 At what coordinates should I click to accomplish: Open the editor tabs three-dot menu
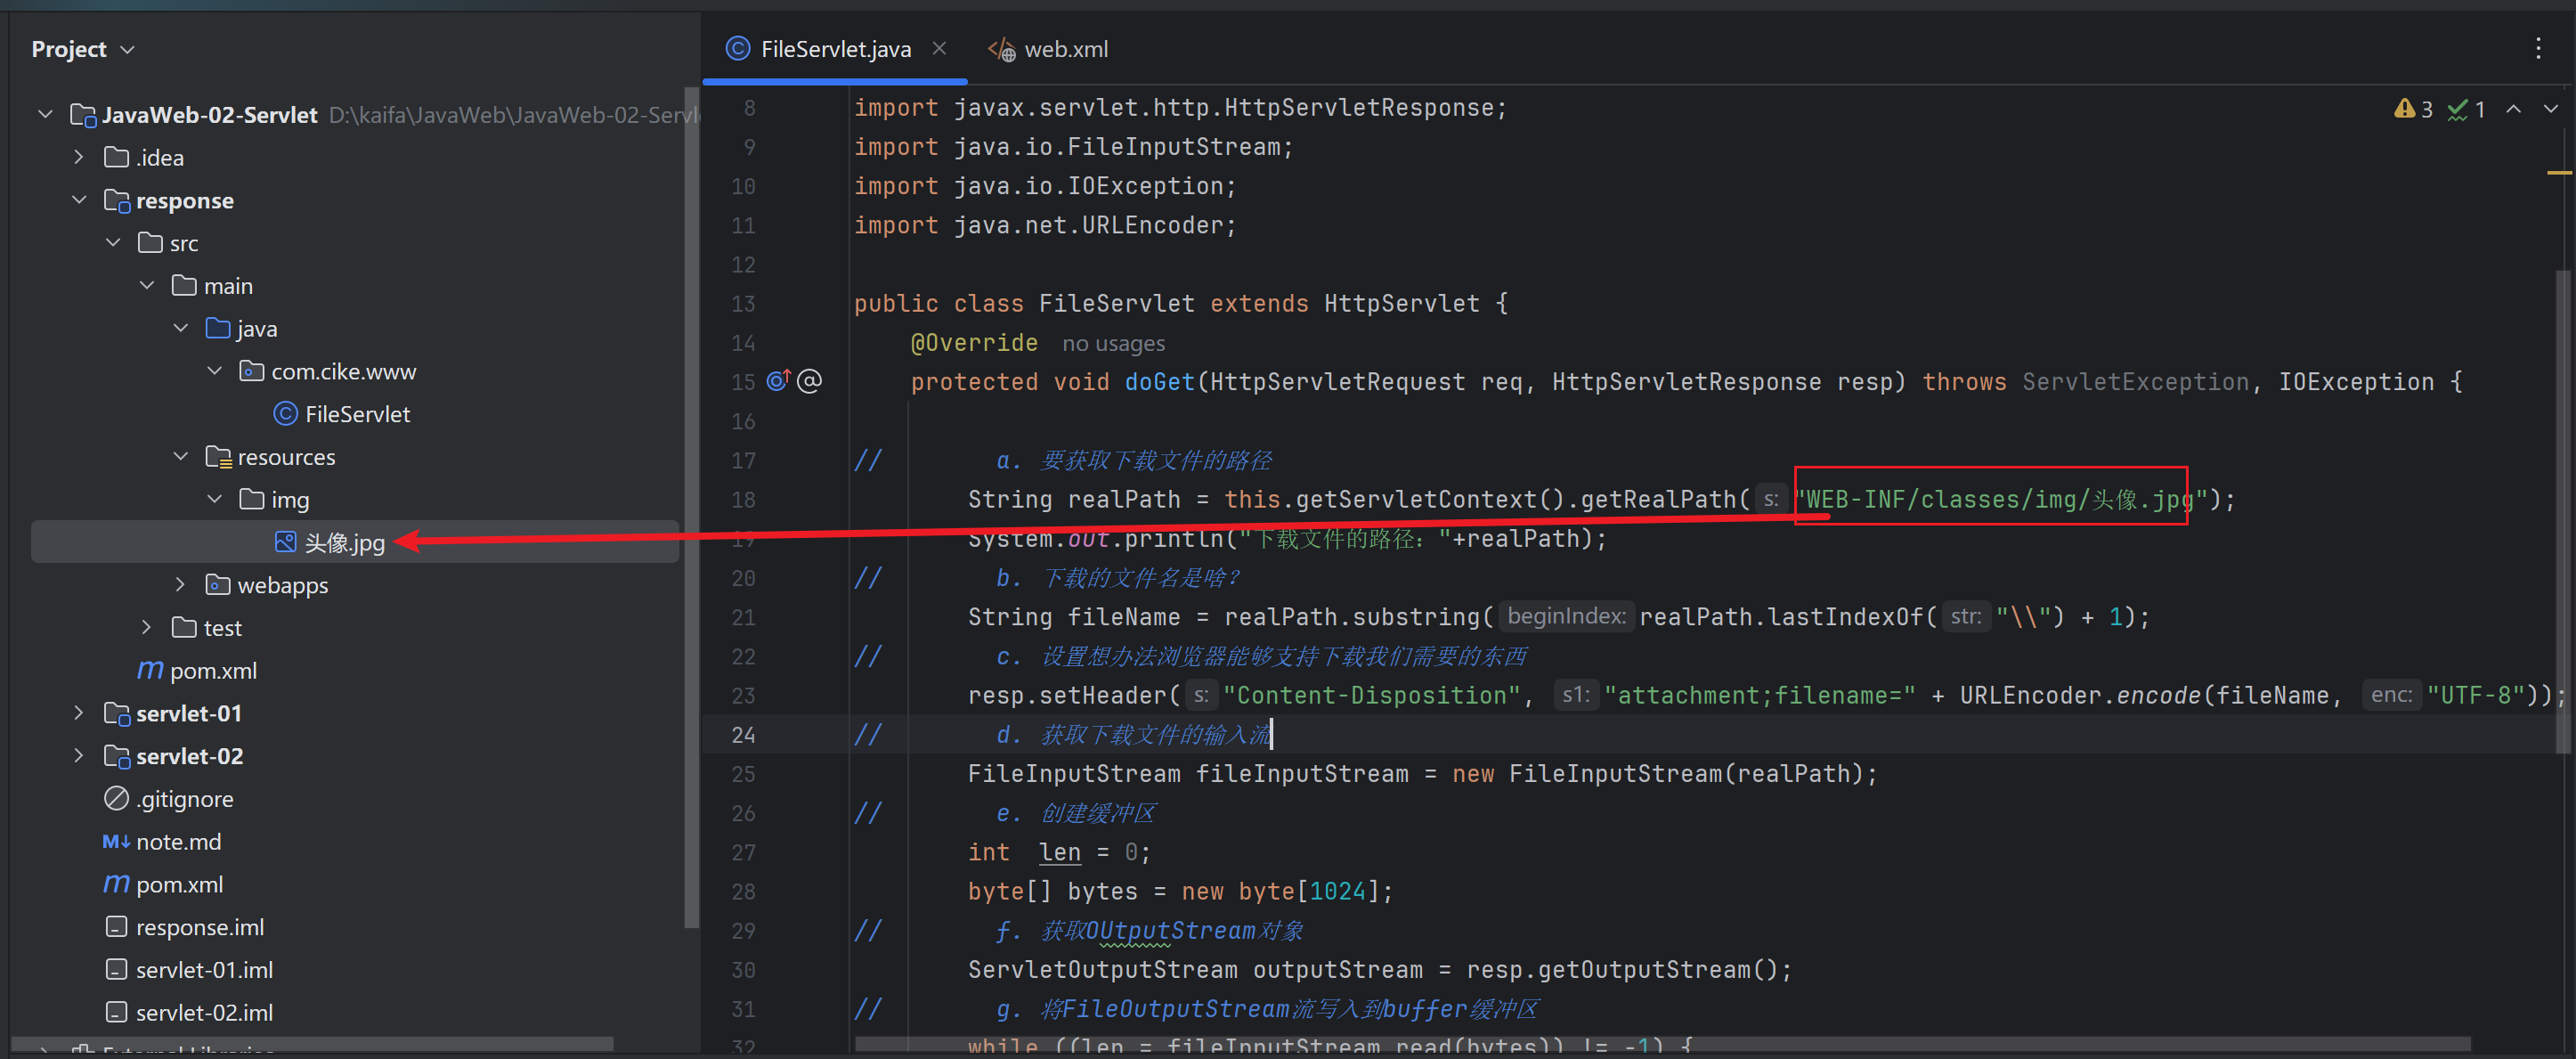[x=2538, y=49]
